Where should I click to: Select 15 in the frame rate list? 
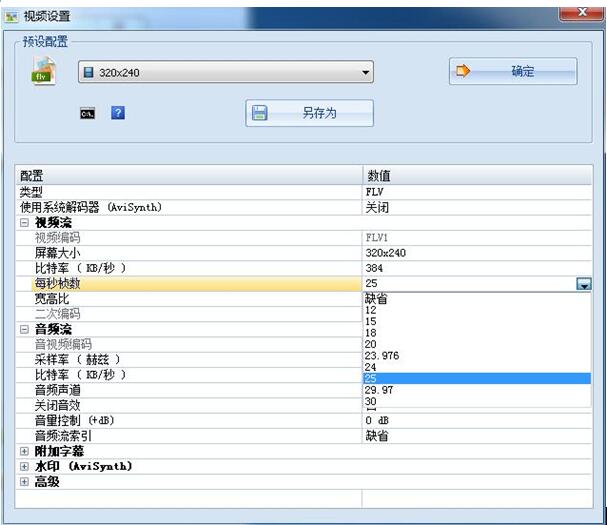pyautogui.click(x=371, y=321)
